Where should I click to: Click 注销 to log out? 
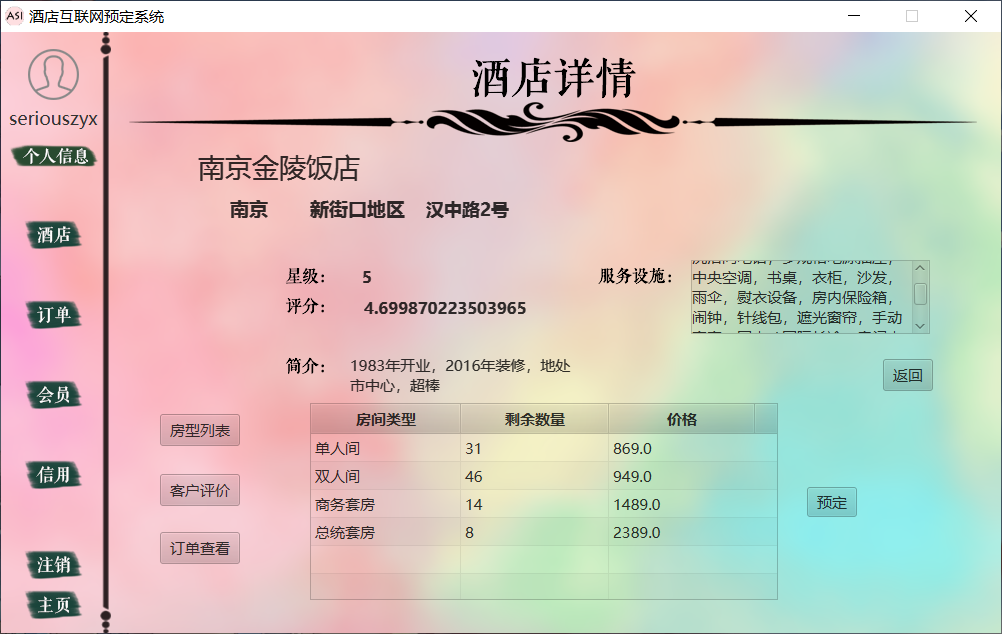click(x=54, y=565)
